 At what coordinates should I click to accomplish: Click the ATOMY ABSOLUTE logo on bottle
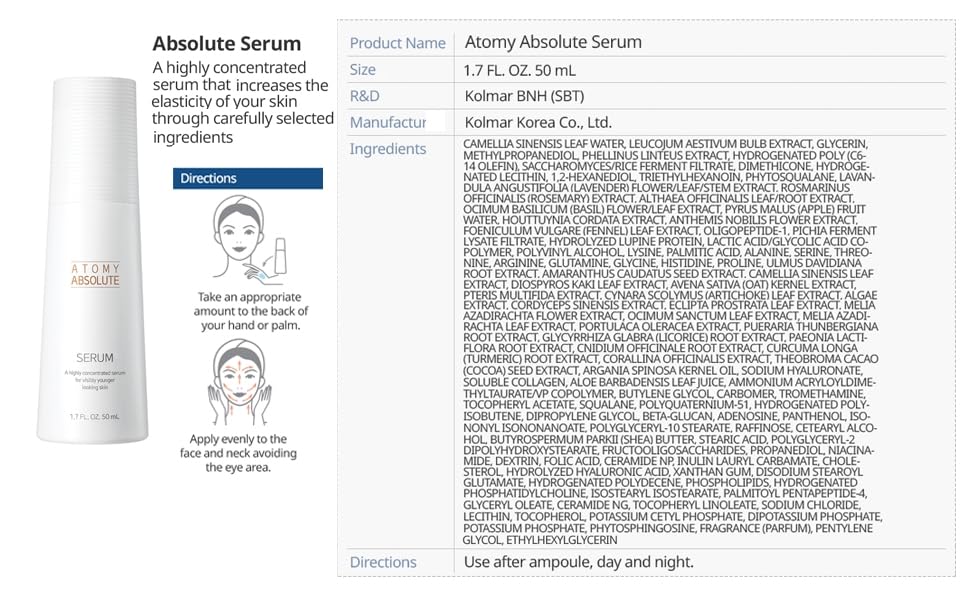pos(95,275)
